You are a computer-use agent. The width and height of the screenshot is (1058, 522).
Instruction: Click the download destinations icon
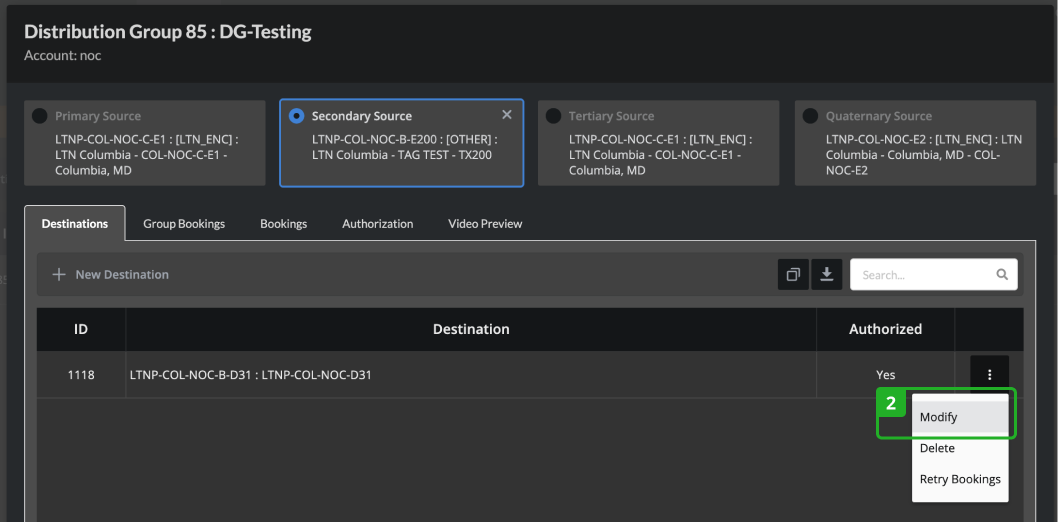[827, 274]
